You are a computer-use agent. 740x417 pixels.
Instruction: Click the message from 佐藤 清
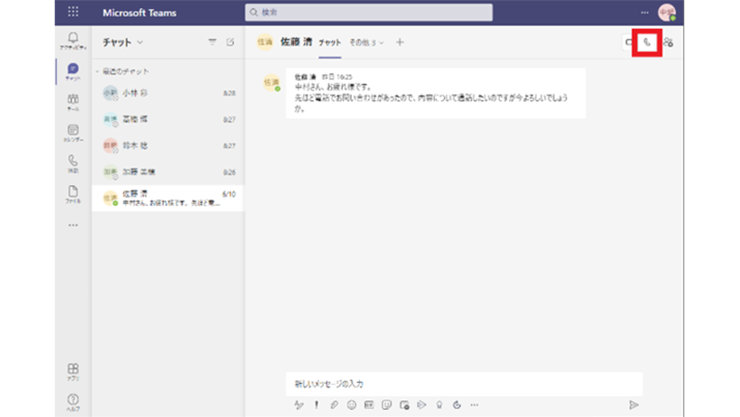[435, 92]
